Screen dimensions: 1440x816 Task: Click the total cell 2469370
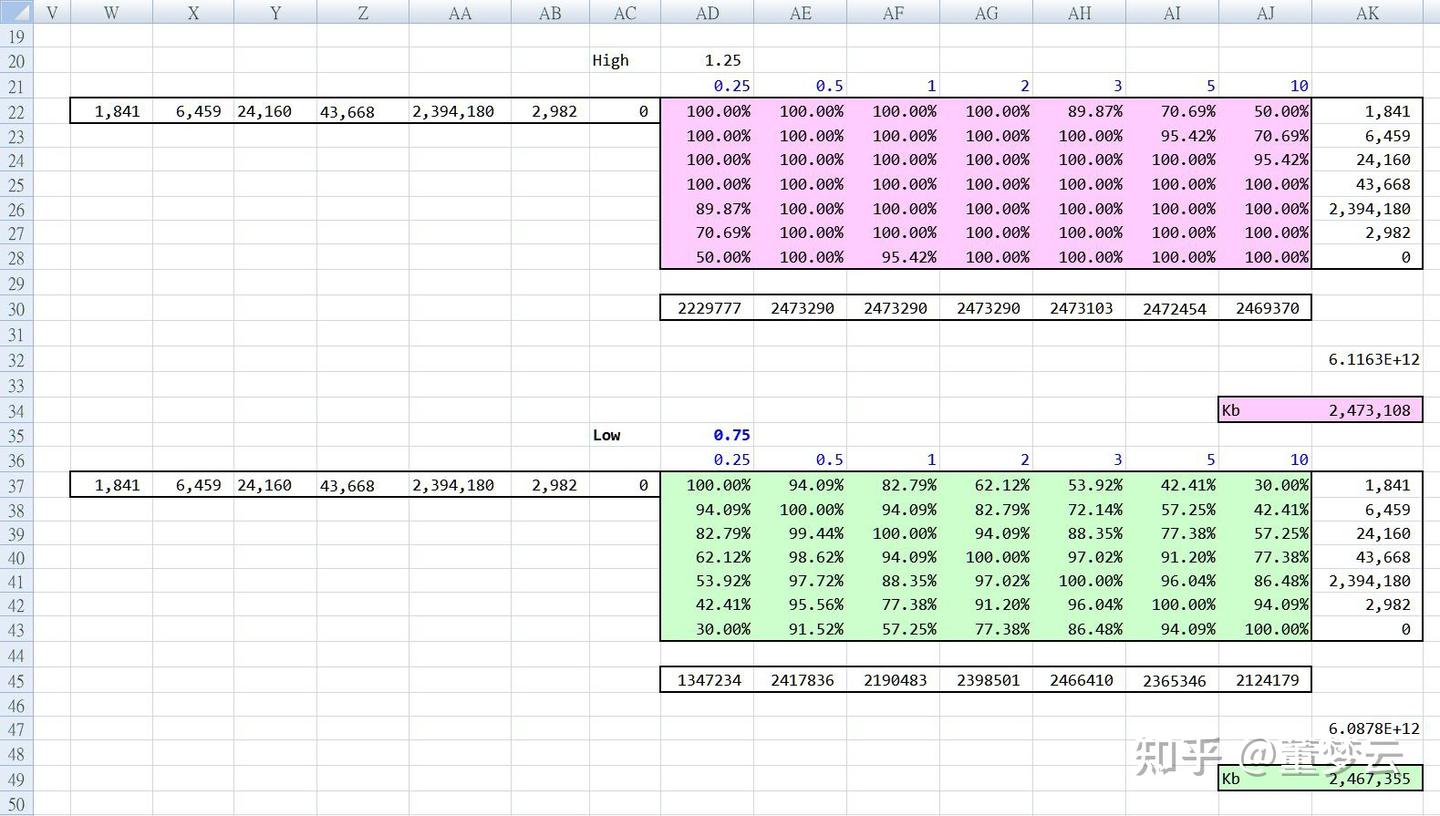(1265, 308)
